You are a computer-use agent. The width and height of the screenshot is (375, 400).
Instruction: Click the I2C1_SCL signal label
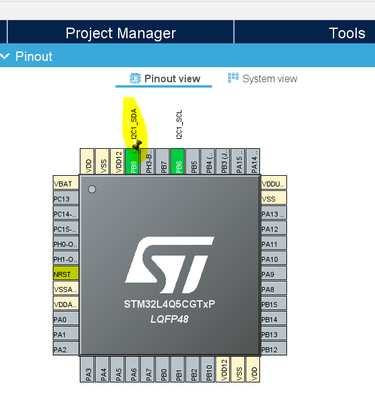click(x=179, y=124)
